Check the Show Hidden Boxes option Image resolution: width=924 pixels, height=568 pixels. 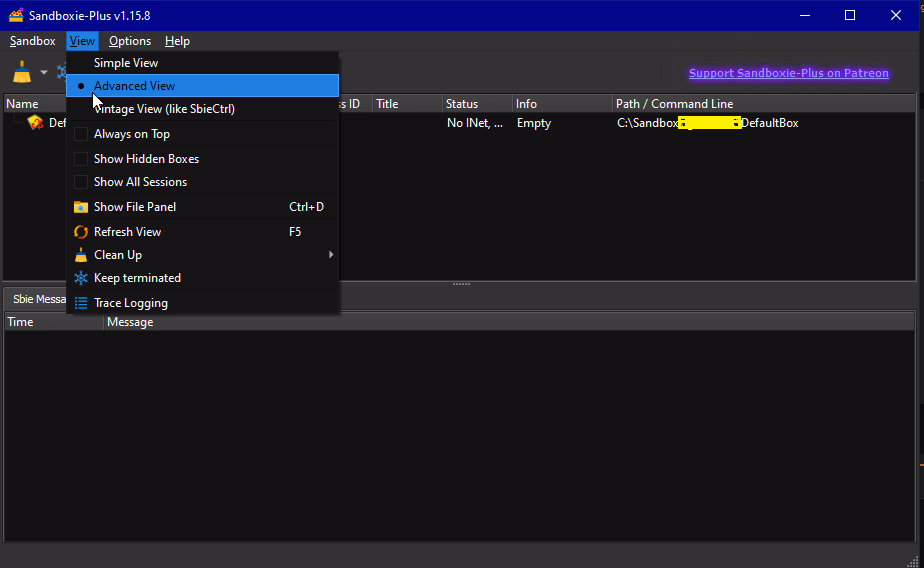[81, 159]
